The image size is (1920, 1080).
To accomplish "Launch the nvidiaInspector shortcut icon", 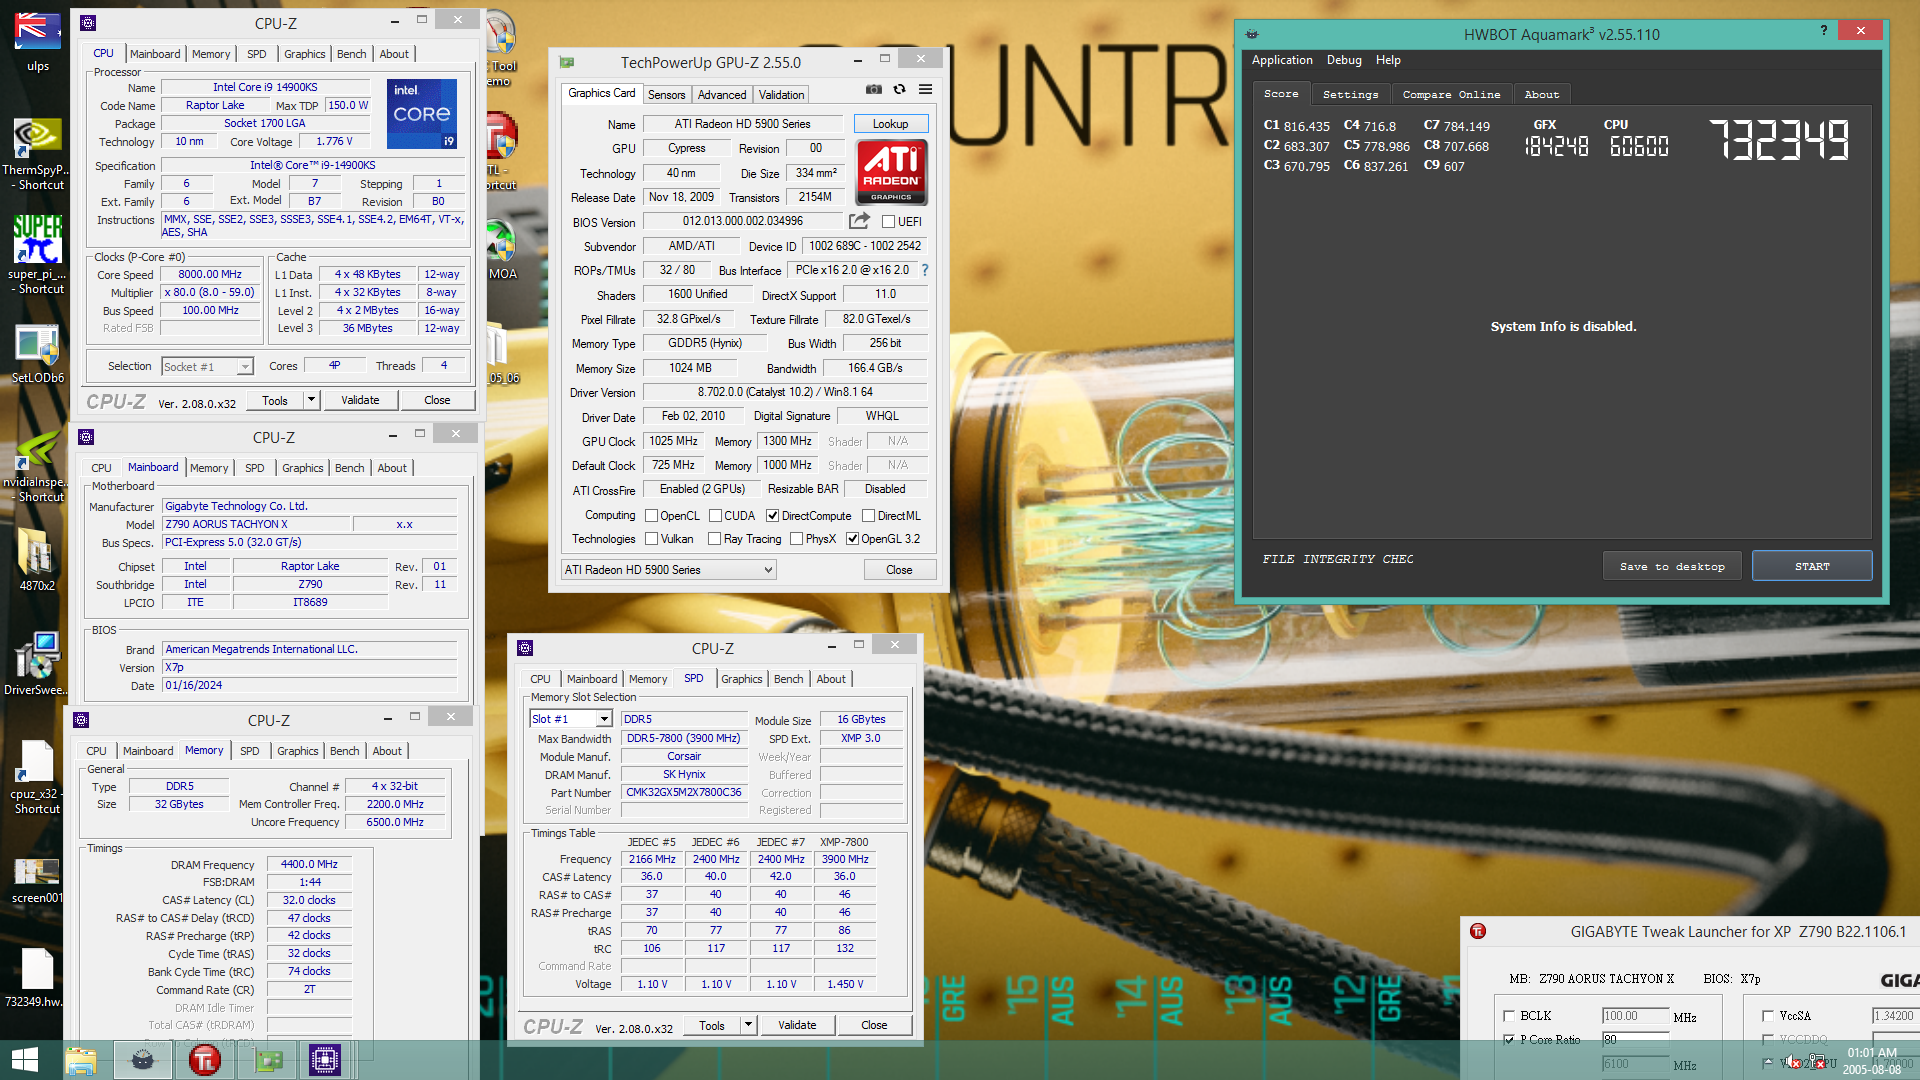I will [x=37, y=465].
